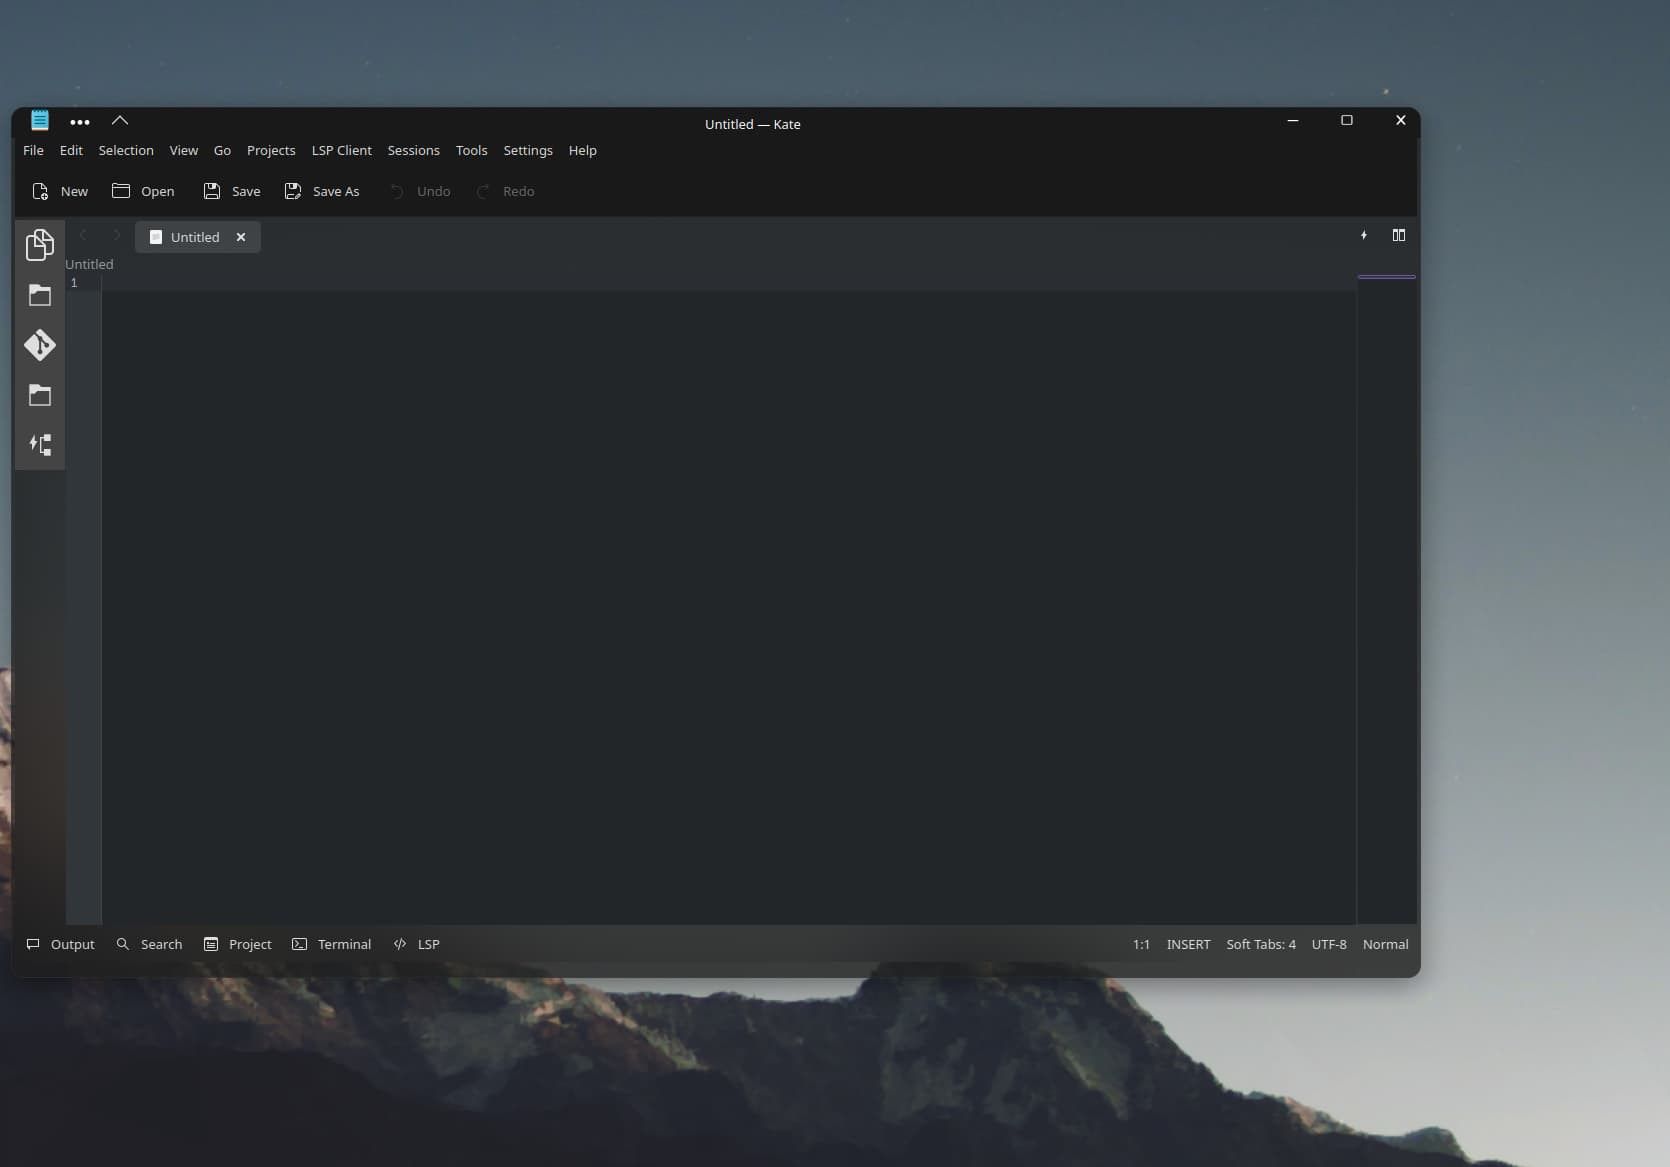The image size is (1670, 1167).
Task: Click the split view icon
Action: pyautogui.click(x=1398, y=235)
